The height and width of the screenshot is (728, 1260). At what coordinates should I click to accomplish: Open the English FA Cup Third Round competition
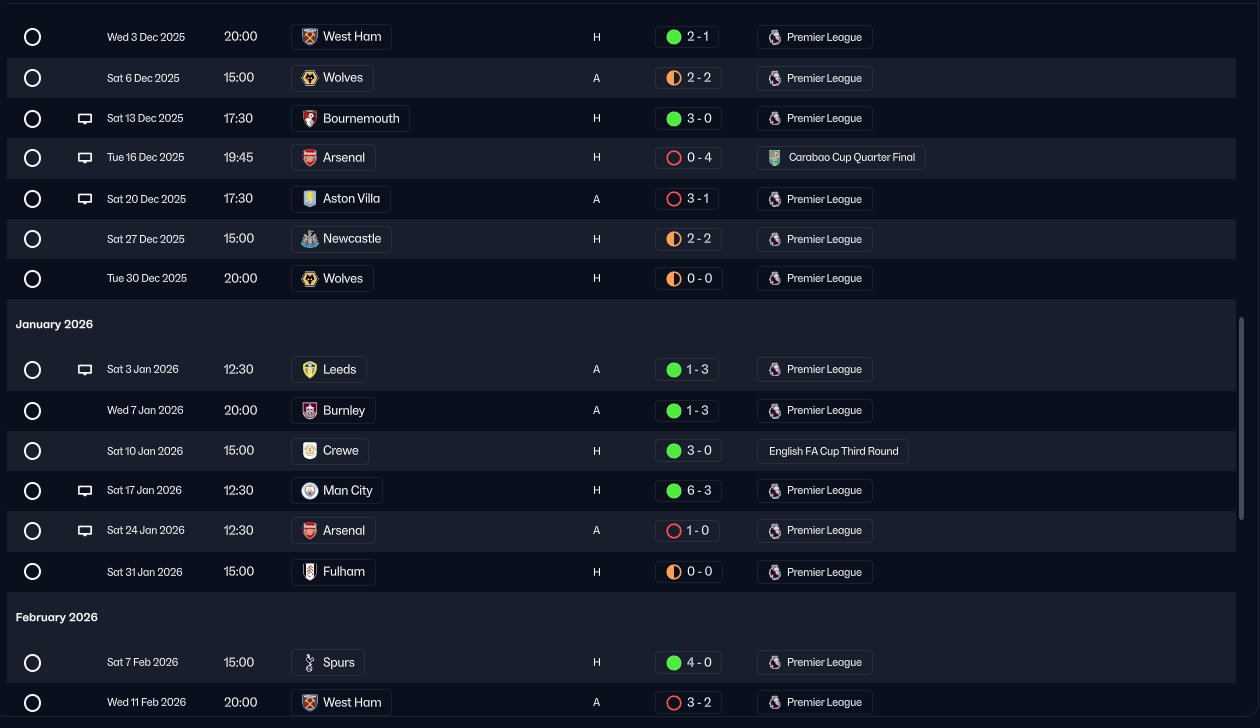point(833,451)
